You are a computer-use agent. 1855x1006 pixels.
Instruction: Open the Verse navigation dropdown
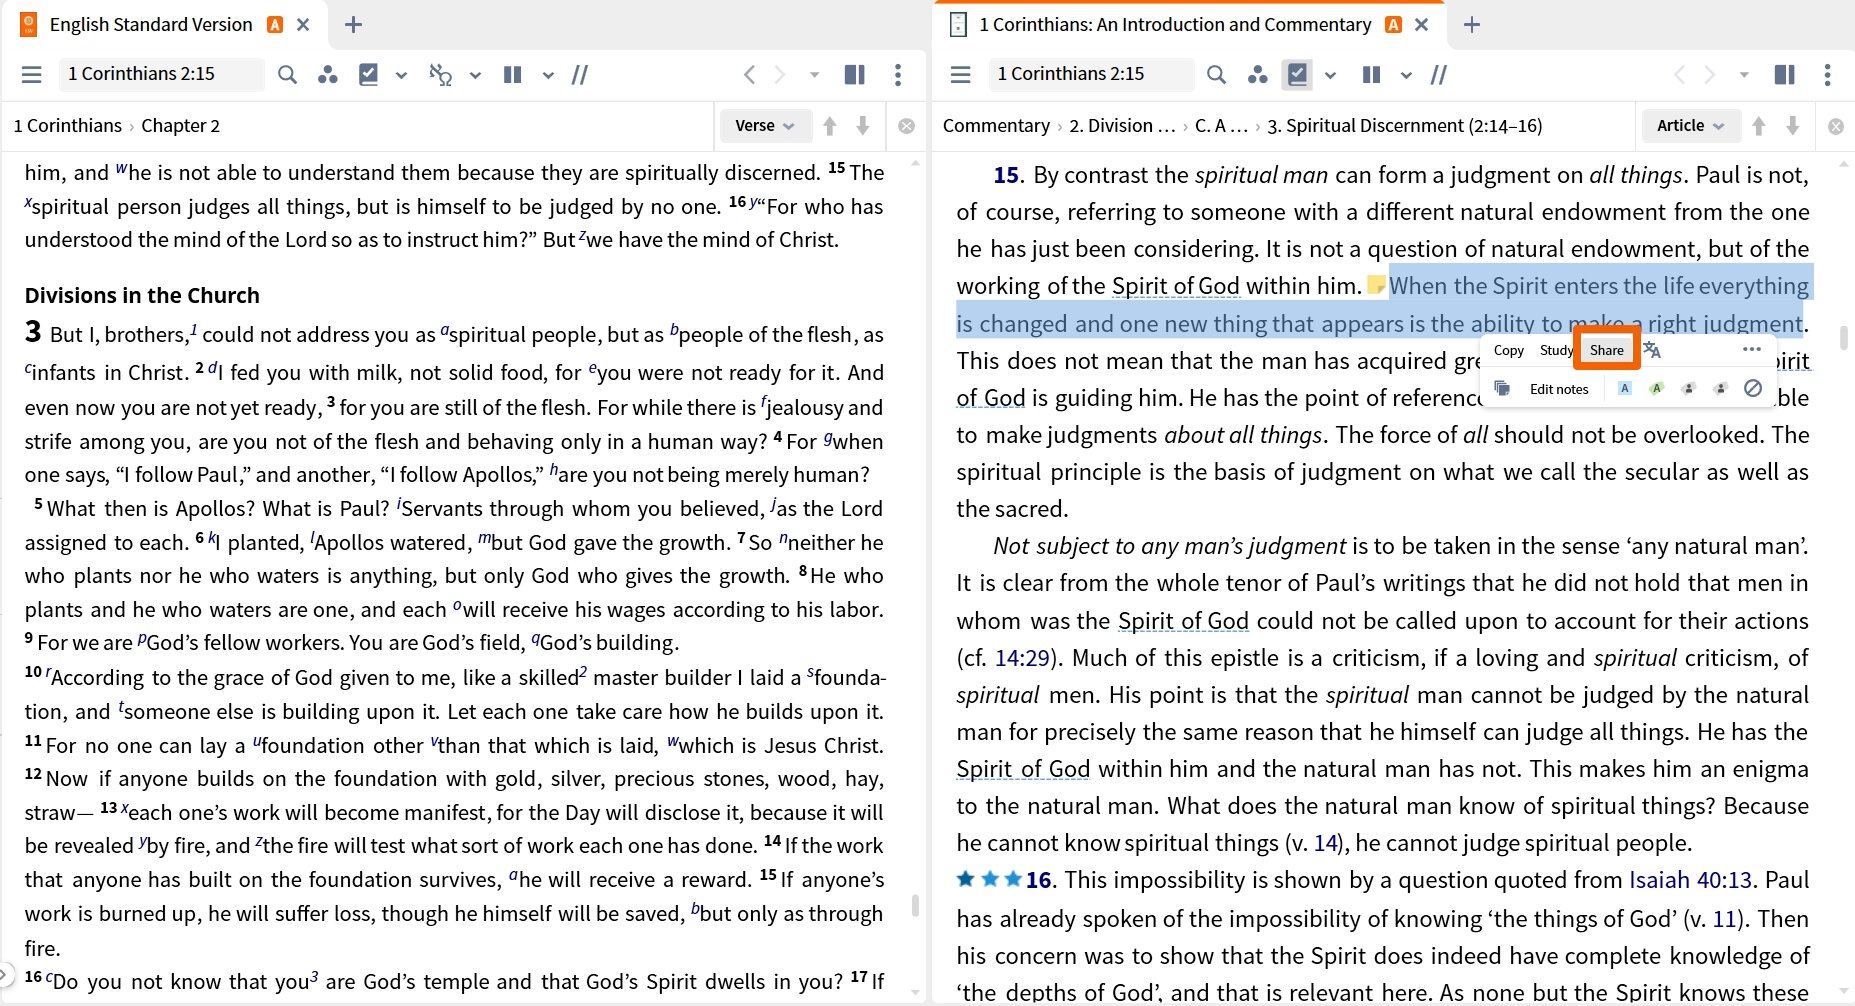pos(765,126)
